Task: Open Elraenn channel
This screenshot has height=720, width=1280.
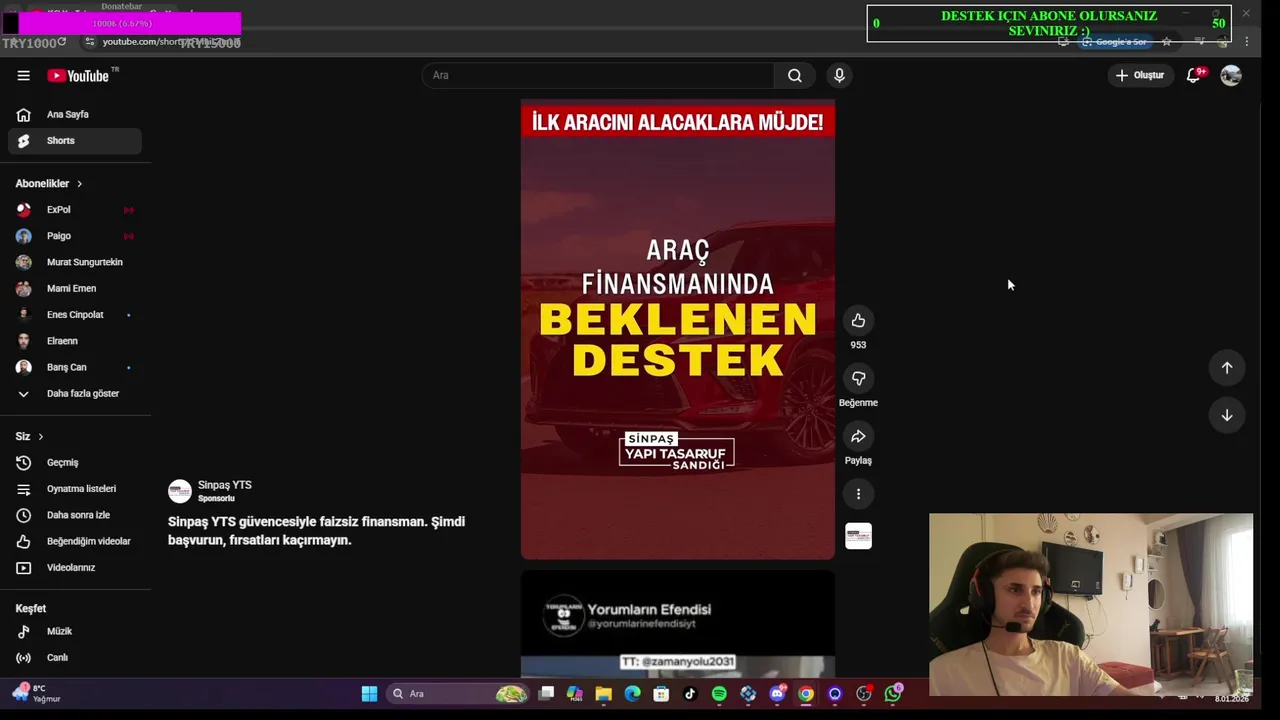Action: (75, 341)
